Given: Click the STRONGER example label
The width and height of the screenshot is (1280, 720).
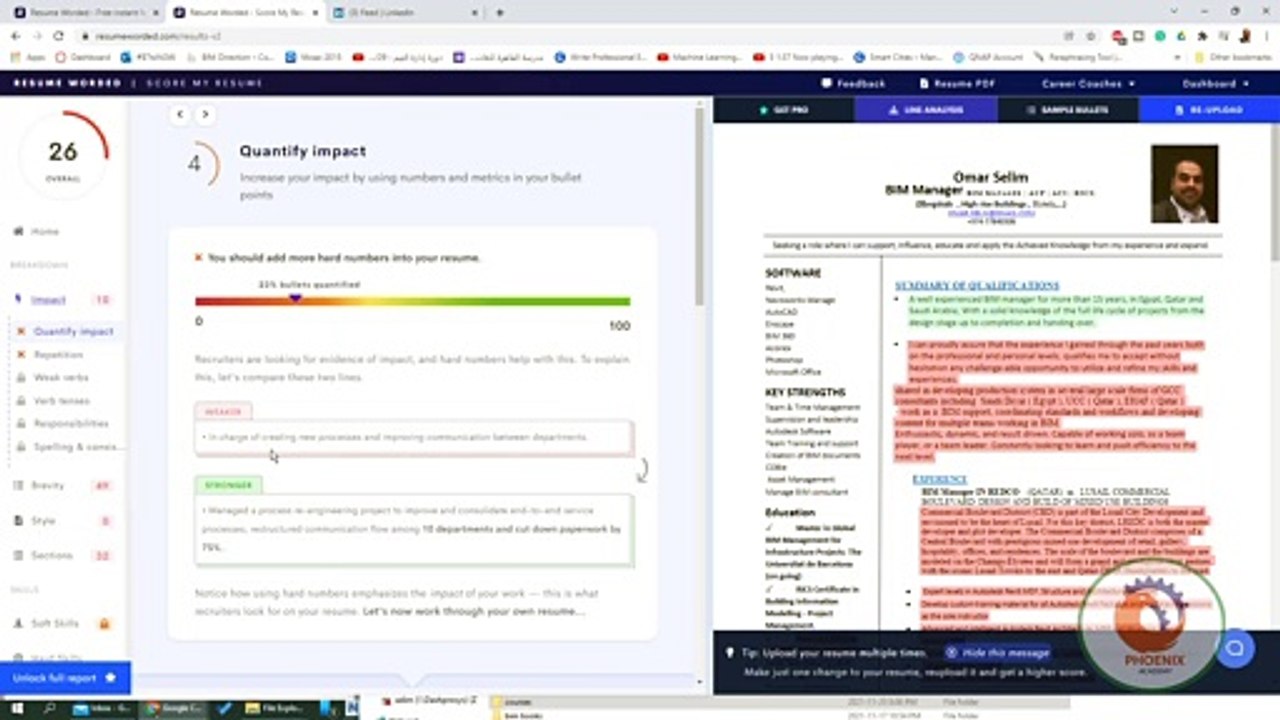Looking at the screenshot, I should [229, 485].
